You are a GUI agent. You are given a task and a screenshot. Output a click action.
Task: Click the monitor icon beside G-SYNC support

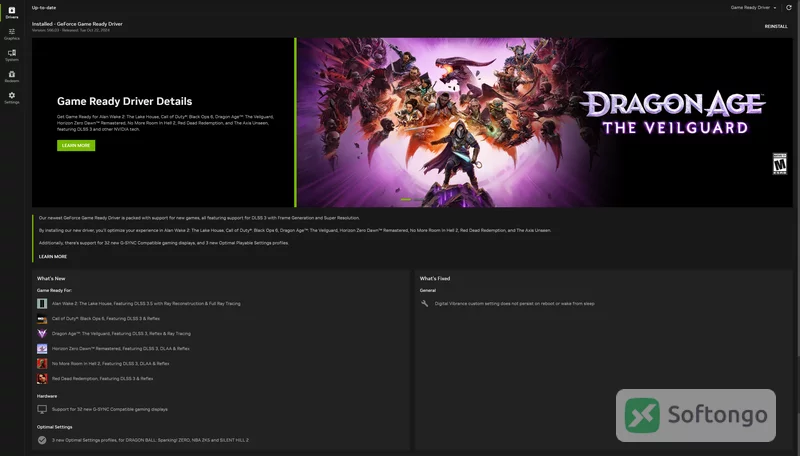[42, 410]
